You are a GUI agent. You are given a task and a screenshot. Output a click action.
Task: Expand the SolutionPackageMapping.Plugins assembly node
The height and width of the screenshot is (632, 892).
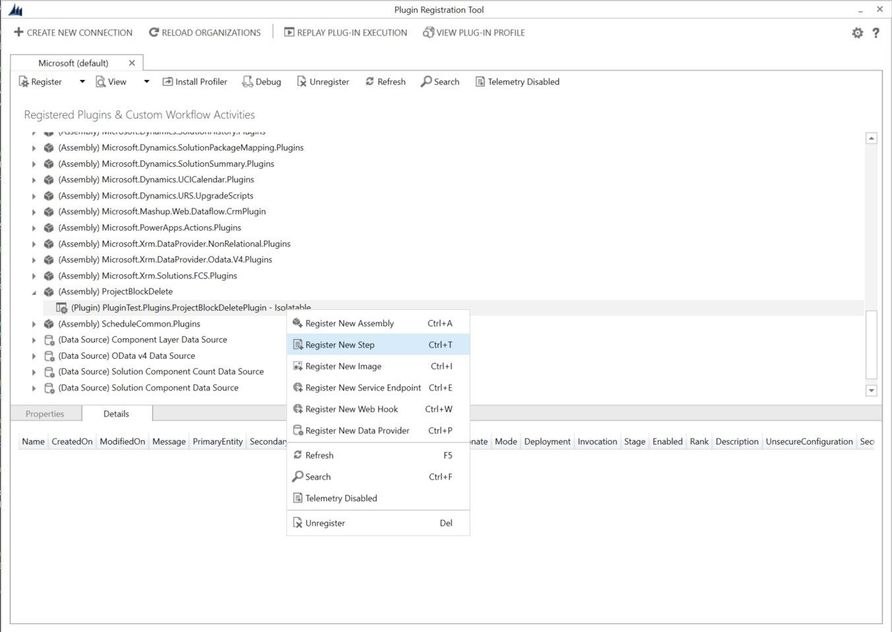click(34, 148)
